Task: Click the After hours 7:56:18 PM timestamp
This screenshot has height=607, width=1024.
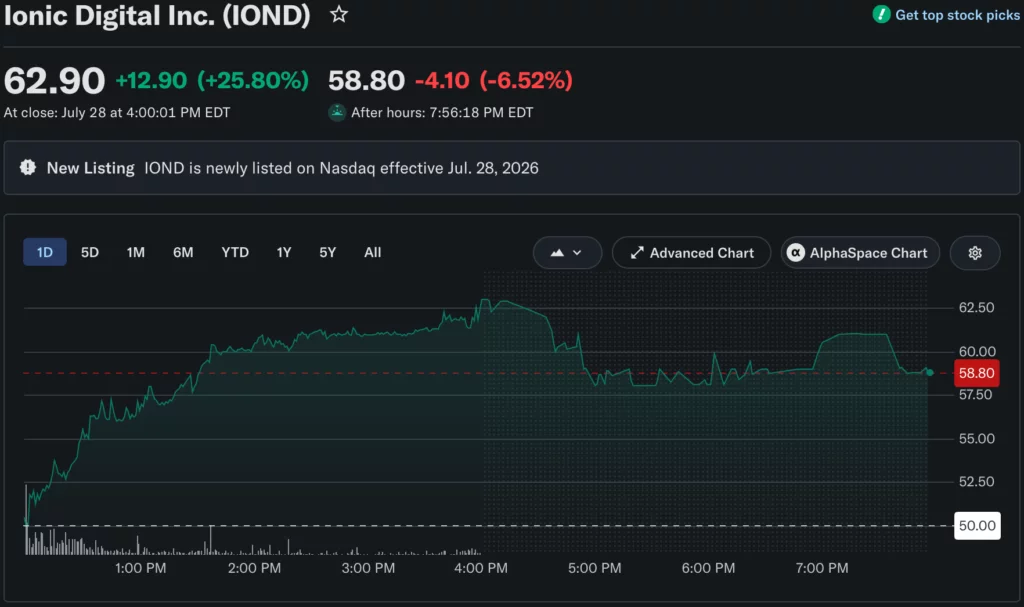Action: [x=442, y=112]
